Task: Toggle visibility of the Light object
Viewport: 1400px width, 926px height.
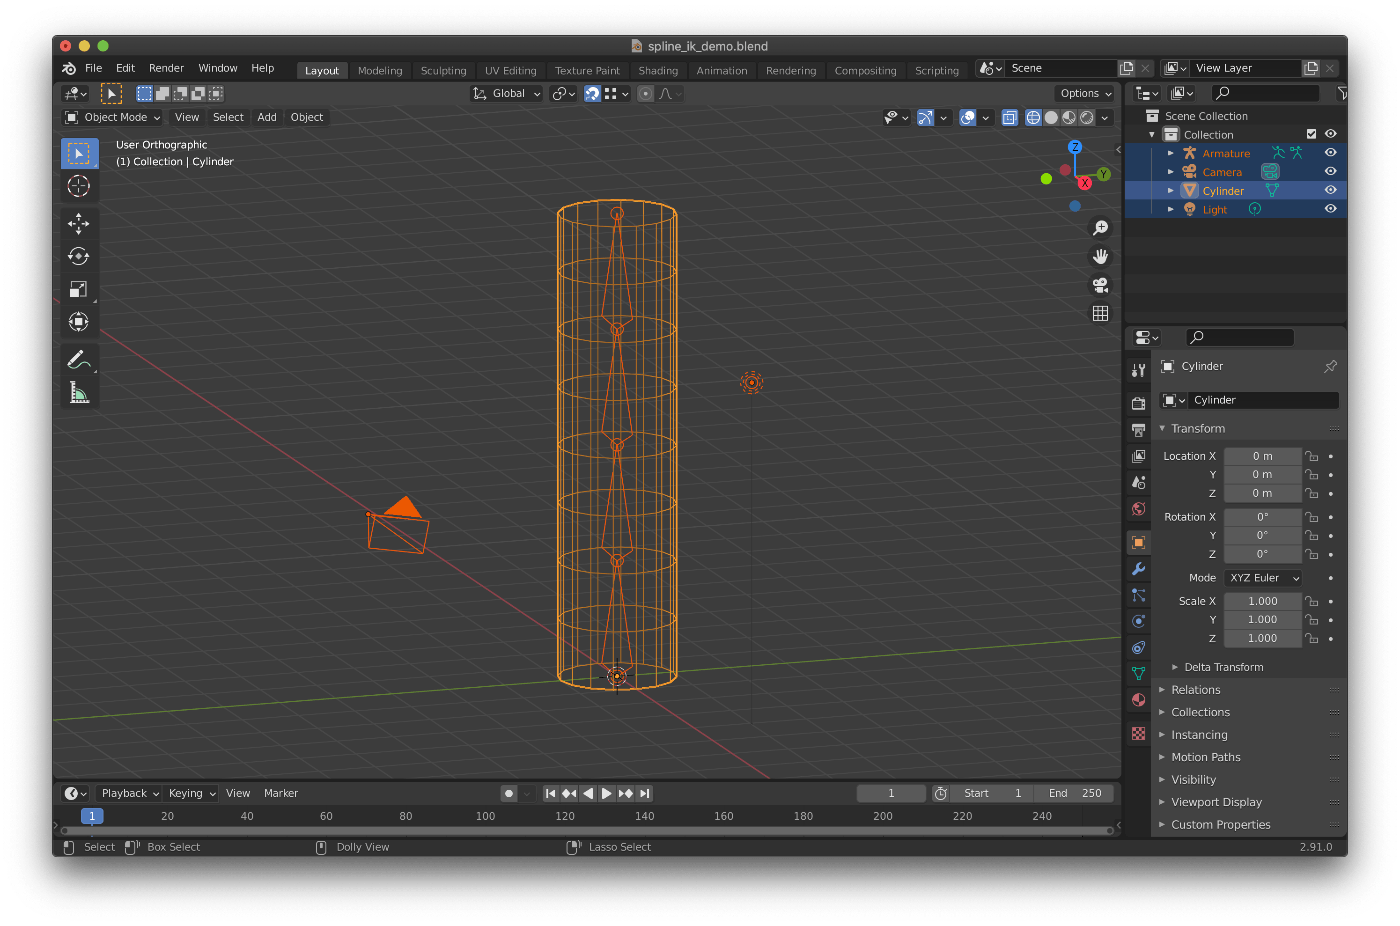Action: point(1330,209)
